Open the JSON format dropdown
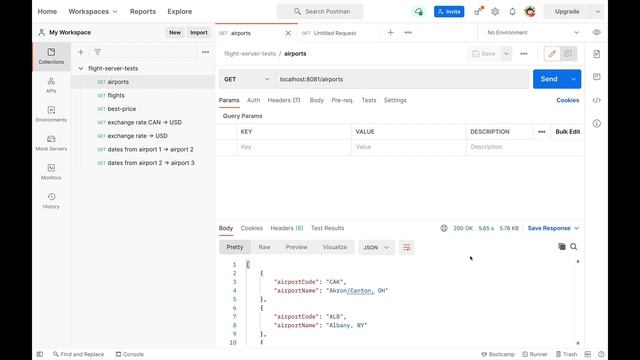The height and width of the screenshot is (360, 640). pos(376,247)
